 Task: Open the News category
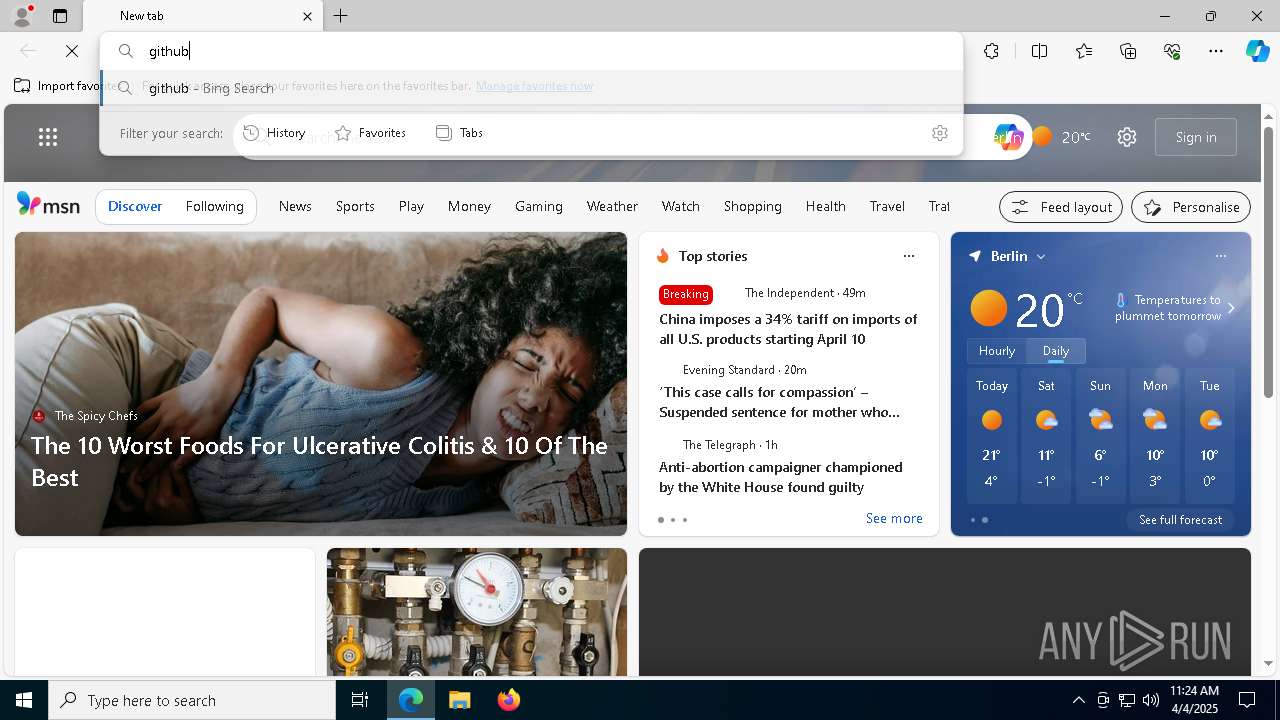coord(295,206)
